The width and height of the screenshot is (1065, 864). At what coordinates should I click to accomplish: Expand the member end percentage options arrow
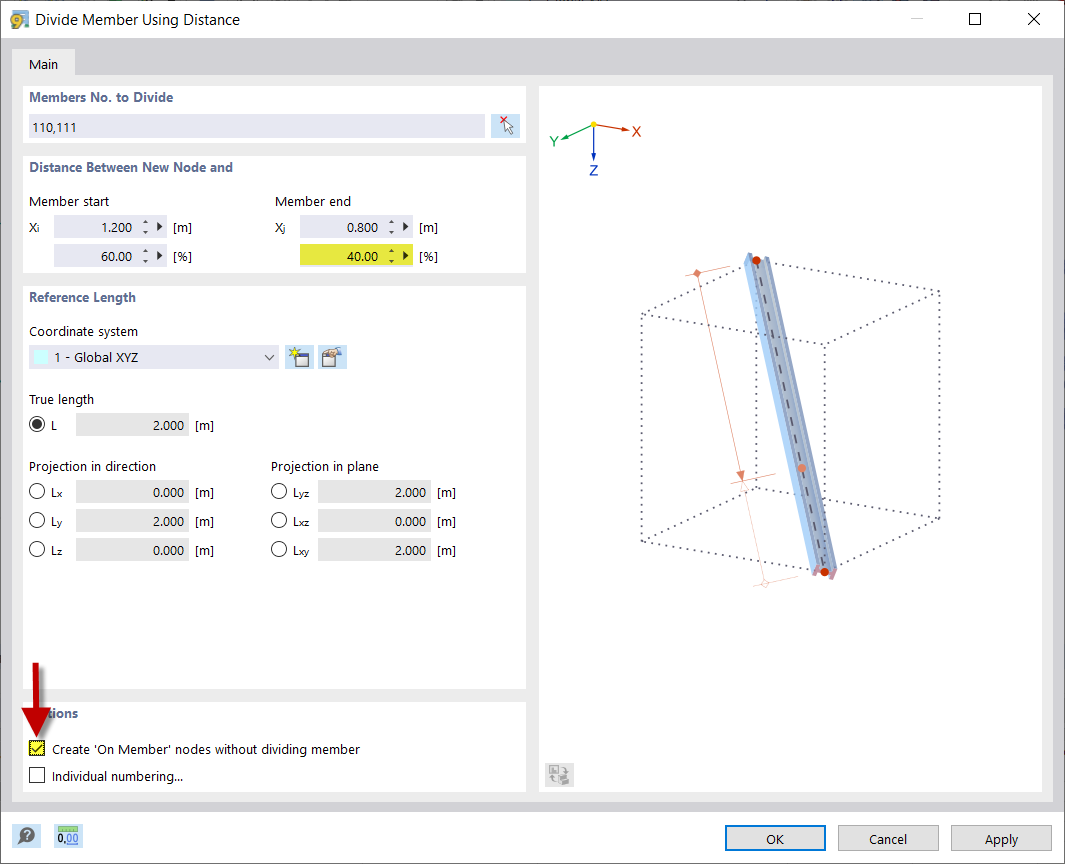[406, 255]
